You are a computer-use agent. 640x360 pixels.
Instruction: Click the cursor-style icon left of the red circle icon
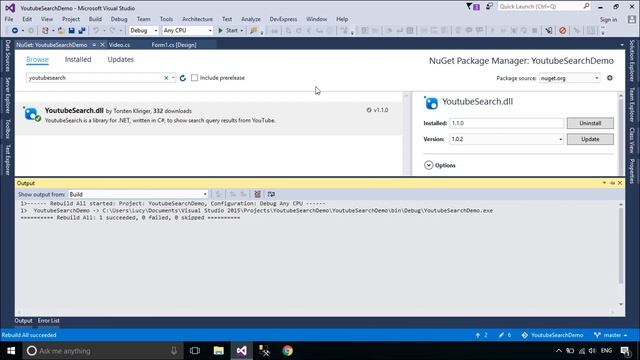549,31
